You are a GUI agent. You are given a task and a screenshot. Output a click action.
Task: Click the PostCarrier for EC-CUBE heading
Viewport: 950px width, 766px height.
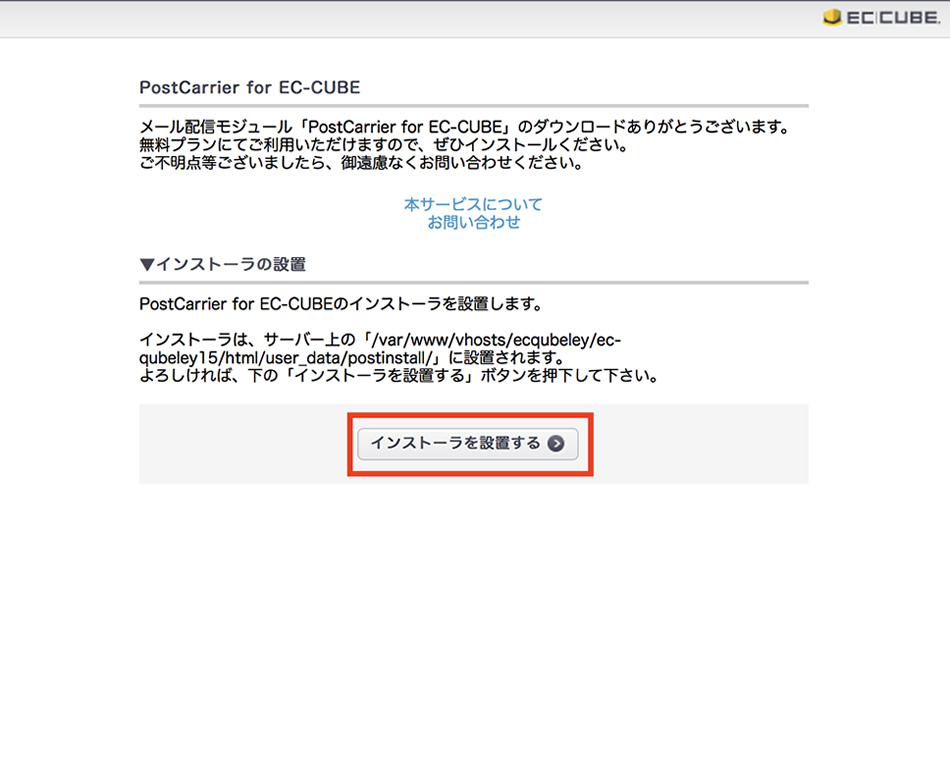tap(250, 87)
